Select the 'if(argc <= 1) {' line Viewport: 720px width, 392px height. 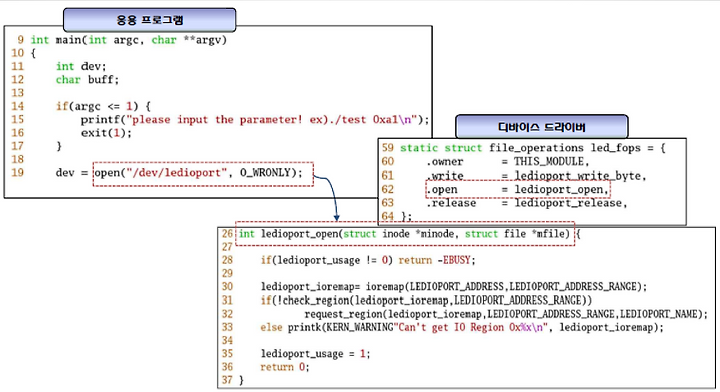pos(103,106)
